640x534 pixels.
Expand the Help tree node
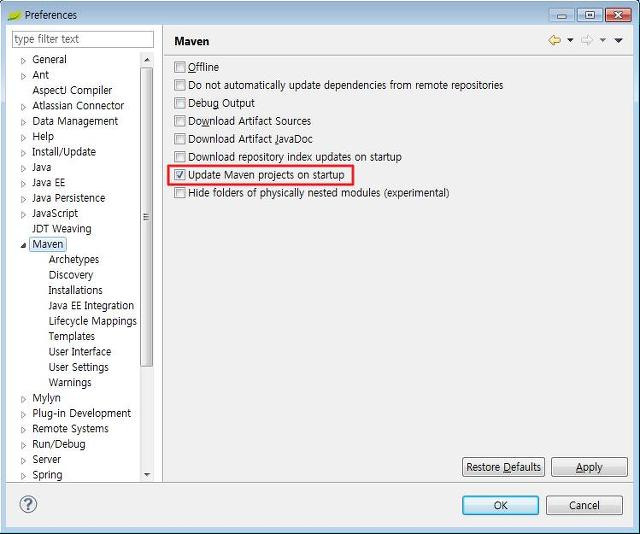(23, 138)
